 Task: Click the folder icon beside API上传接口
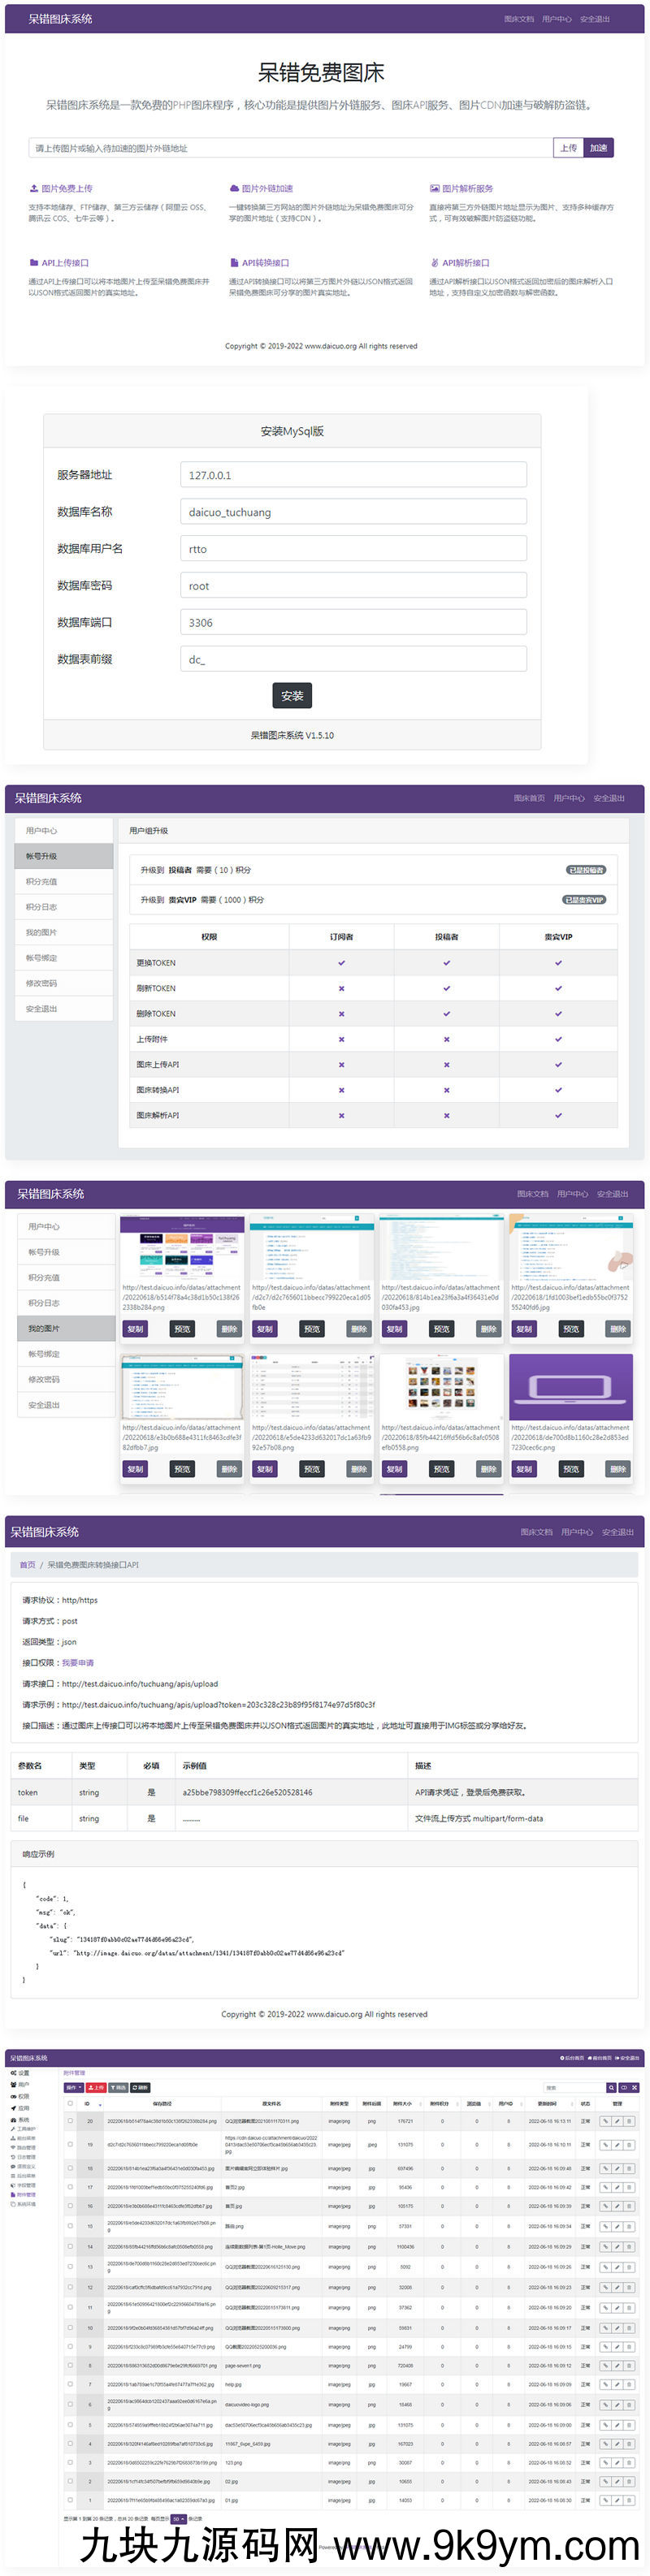34,263
